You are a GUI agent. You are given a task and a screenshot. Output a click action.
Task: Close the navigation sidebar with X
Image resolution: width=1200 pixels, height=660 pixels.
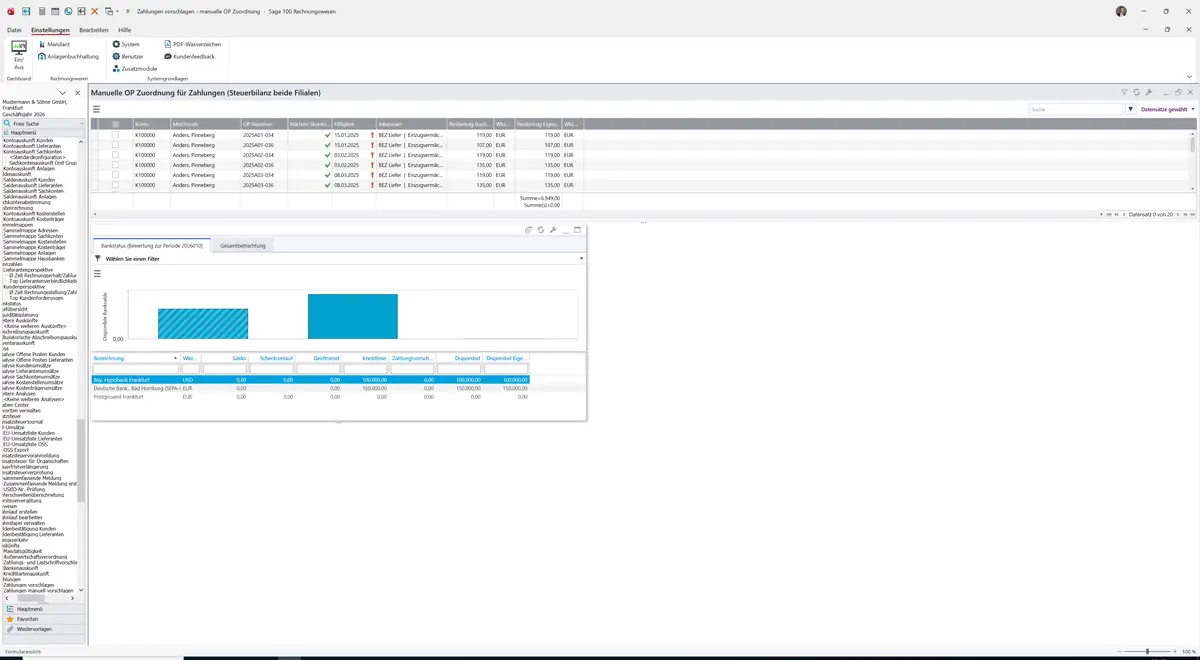[x=77, y=93]
